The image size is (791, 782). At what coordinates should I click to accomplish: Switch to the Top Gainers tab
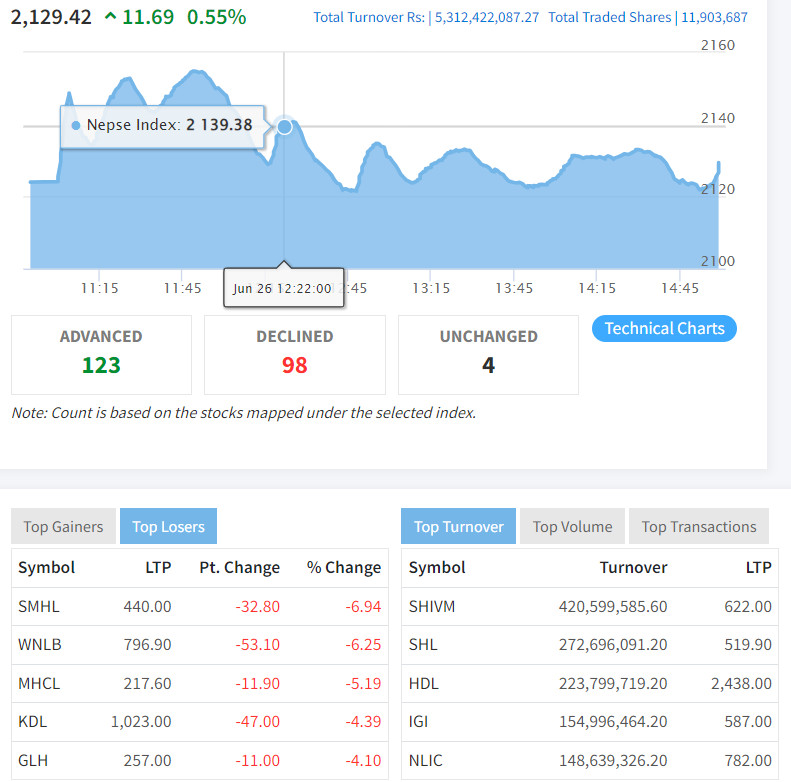(63, 526)
